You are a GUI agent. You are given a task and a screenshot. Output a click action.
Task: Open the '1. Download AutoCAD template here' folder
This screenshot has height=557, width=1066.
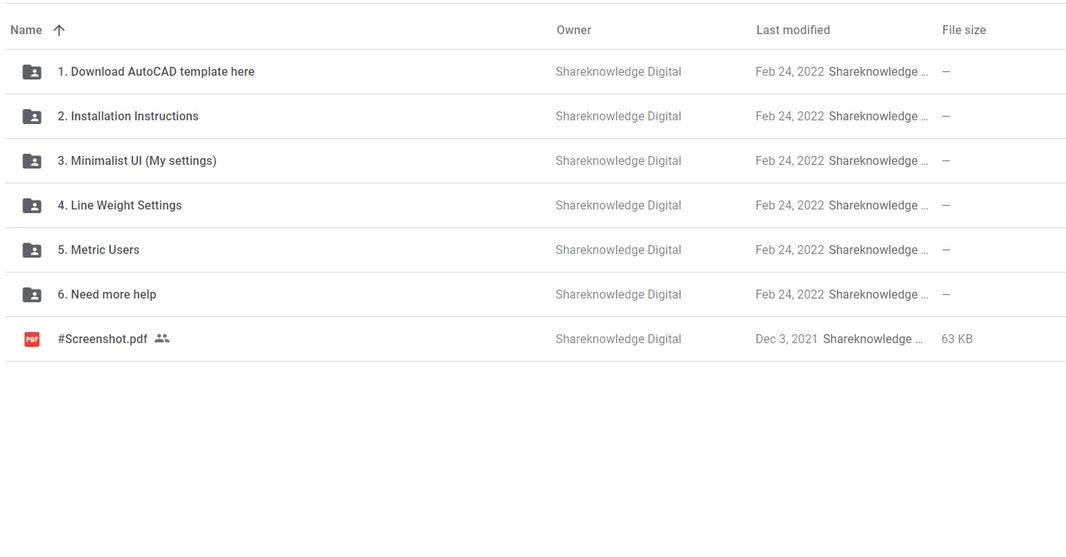pos(156,71)
